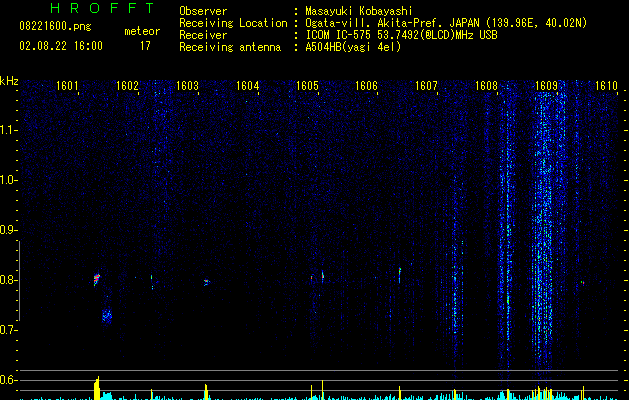Click the 1.1 kHz frequency label

8,130
